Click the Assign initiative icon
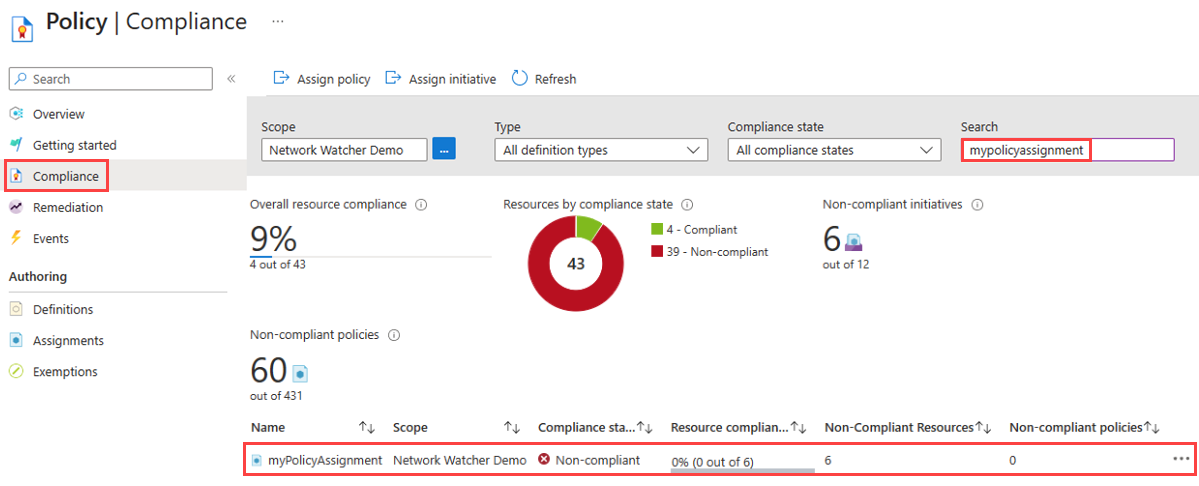Image resolution: width=1199 pixels, height=486 pixels. pyautogui.click(x=393, y=78)
